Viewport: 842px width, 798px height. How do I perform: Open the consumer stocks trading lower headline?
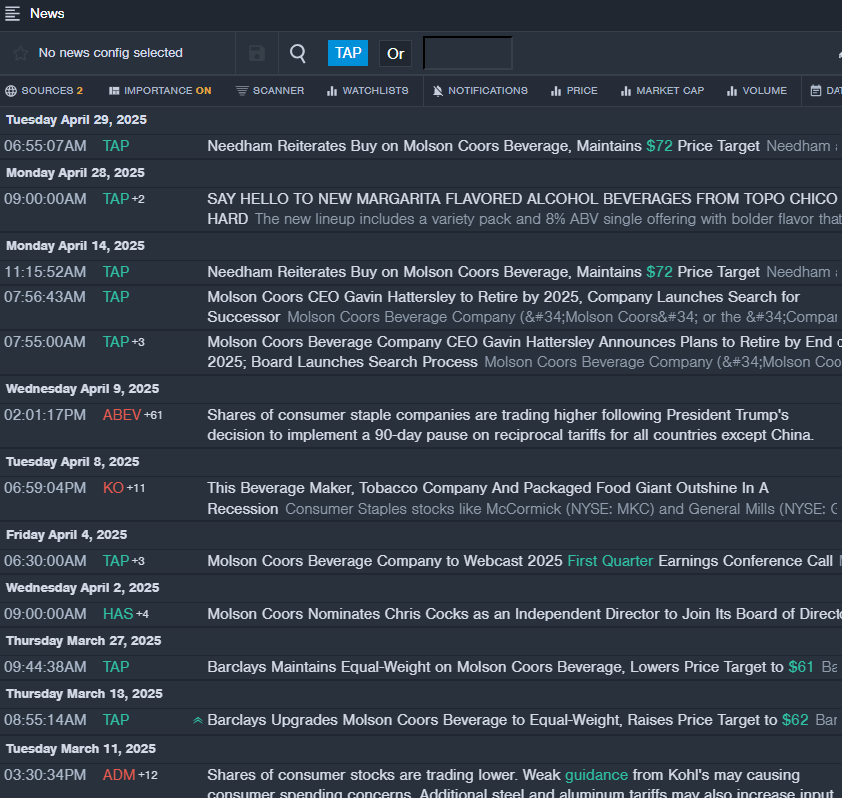point(521,785)
